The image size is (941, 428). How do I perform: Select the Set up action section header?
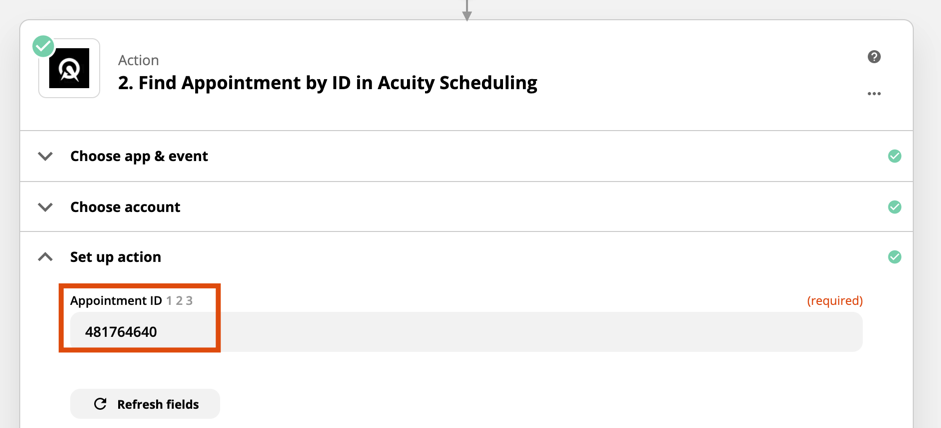466,257
